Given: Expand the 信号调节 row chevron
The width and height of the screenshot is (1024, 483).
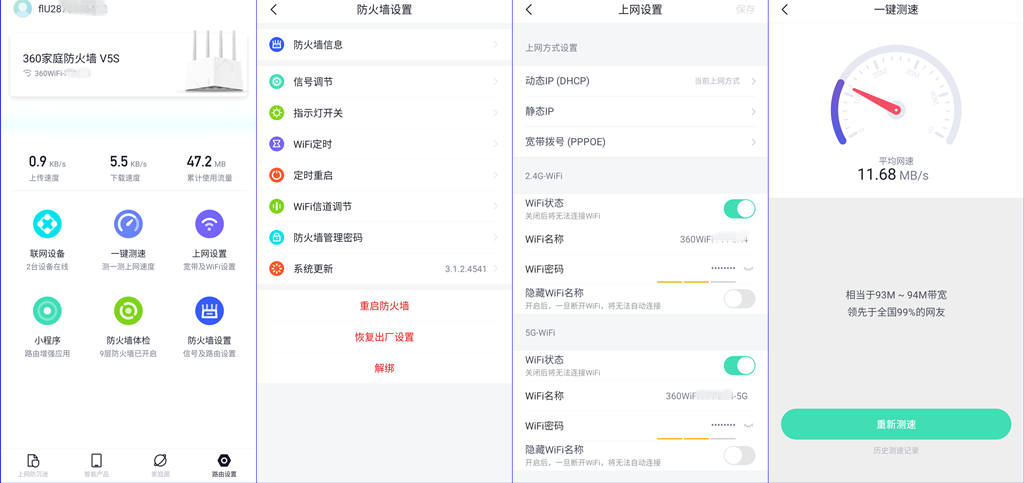Looking at the screenshot, I should pos(496,82).
